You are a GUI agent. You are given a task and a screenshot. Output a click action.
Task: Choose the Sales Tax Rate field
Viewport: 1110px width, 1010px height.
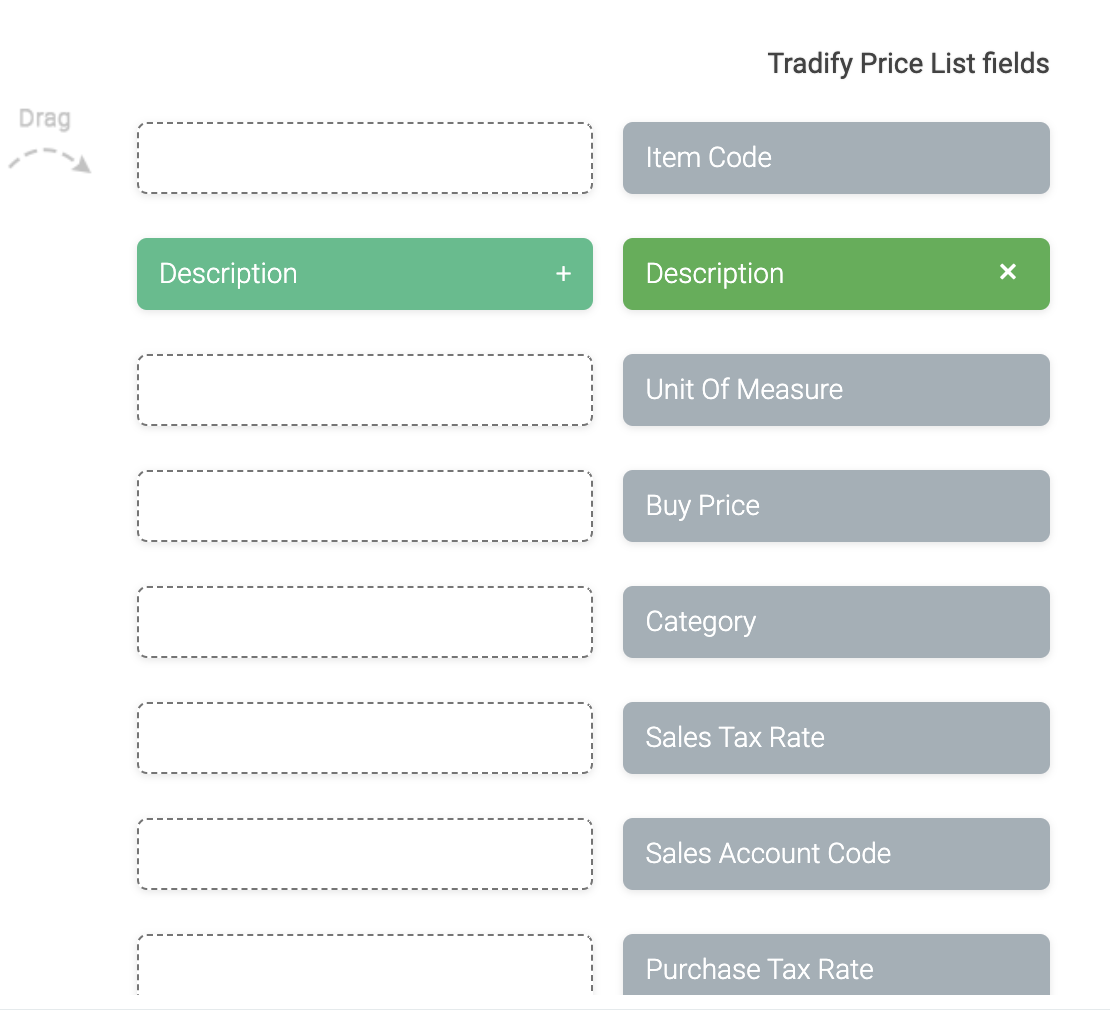click(x=836, y=738)
